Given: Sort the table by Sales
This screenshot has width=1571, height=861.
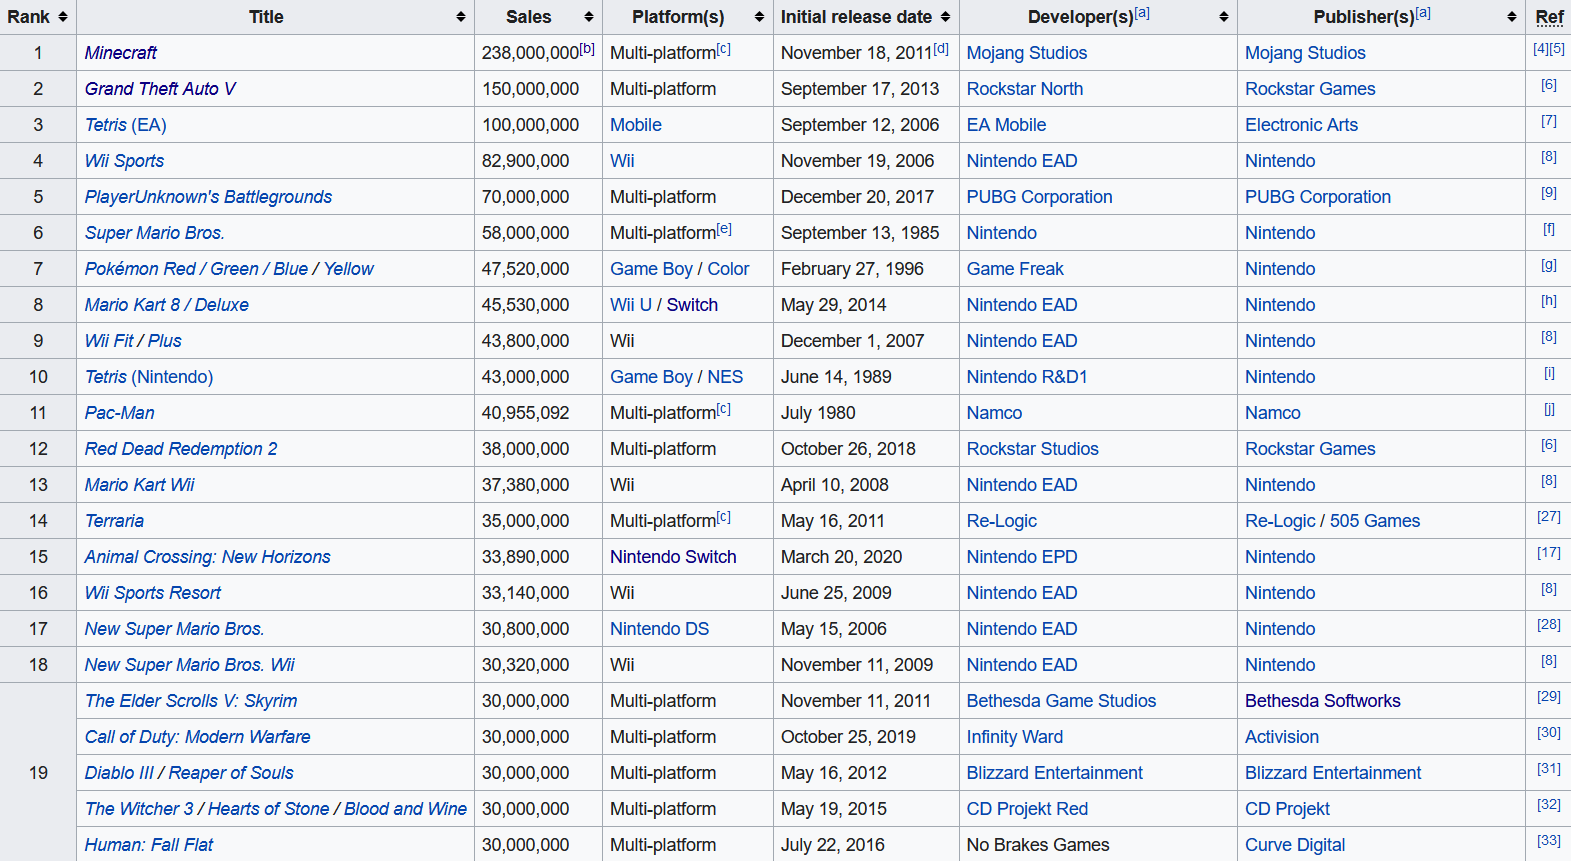Looking at the screenshot, I should [588, 17].
